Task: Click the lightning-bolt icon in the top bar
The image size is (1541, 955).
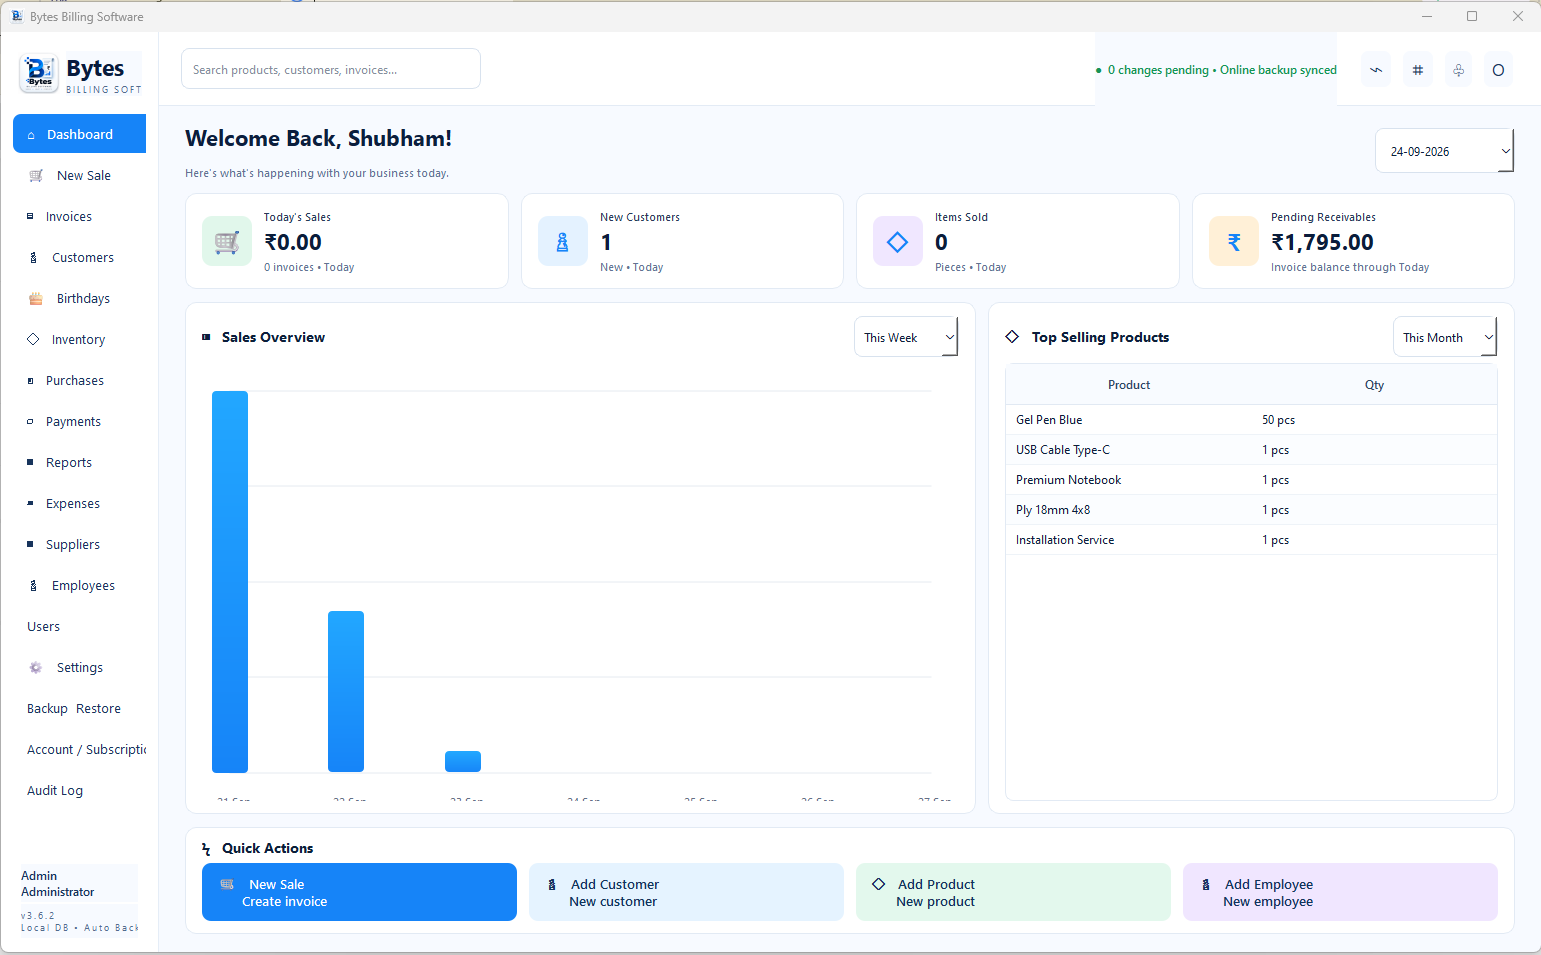Action: click(x=1376, y=70)
